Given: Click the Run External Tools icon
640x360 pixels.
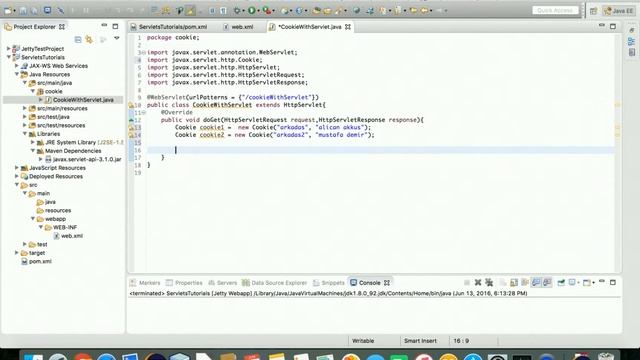Looking at the screenshot, I should 266,11.
